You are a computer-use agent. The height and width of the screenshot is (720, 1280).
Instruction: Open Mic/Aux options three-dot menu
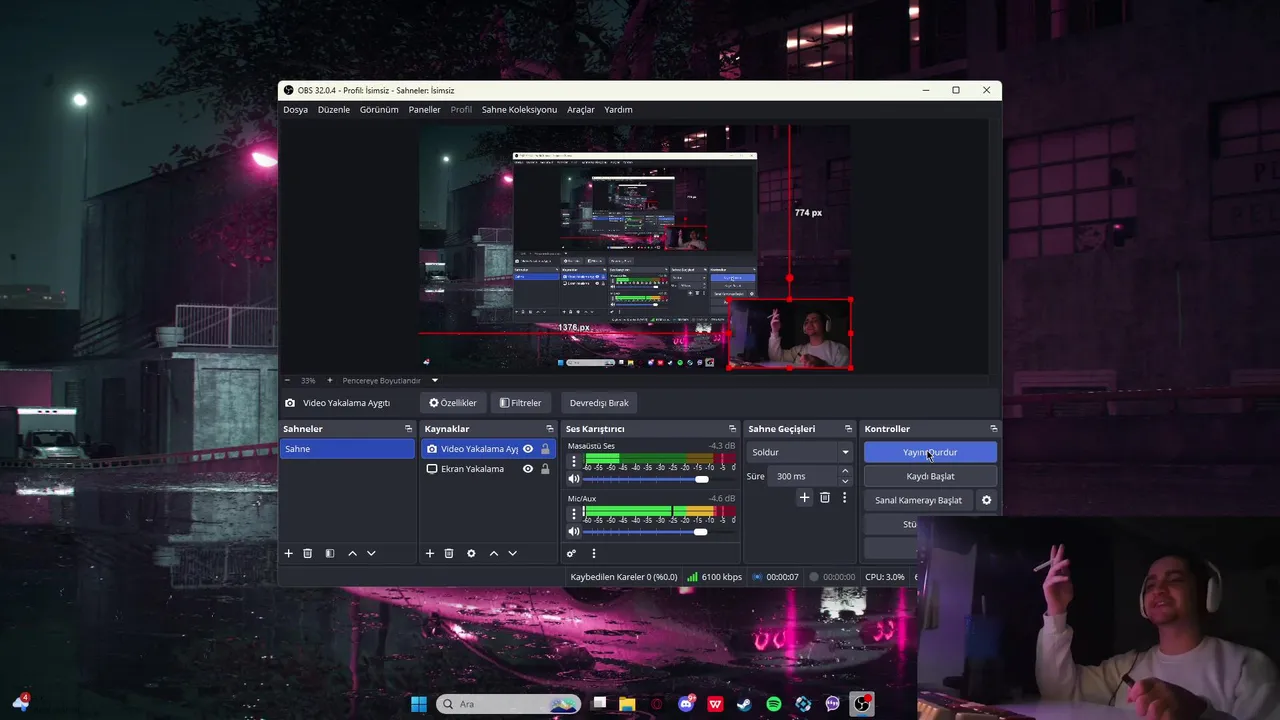pos(573,514)
